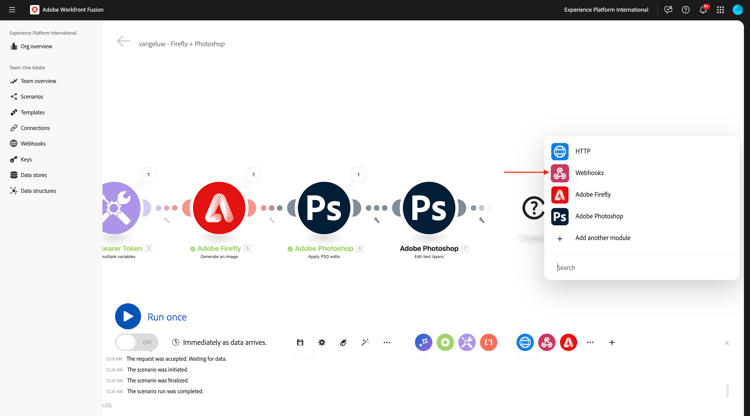
Task: Open the hamburger menu in top bar
Action: point(12,10)
